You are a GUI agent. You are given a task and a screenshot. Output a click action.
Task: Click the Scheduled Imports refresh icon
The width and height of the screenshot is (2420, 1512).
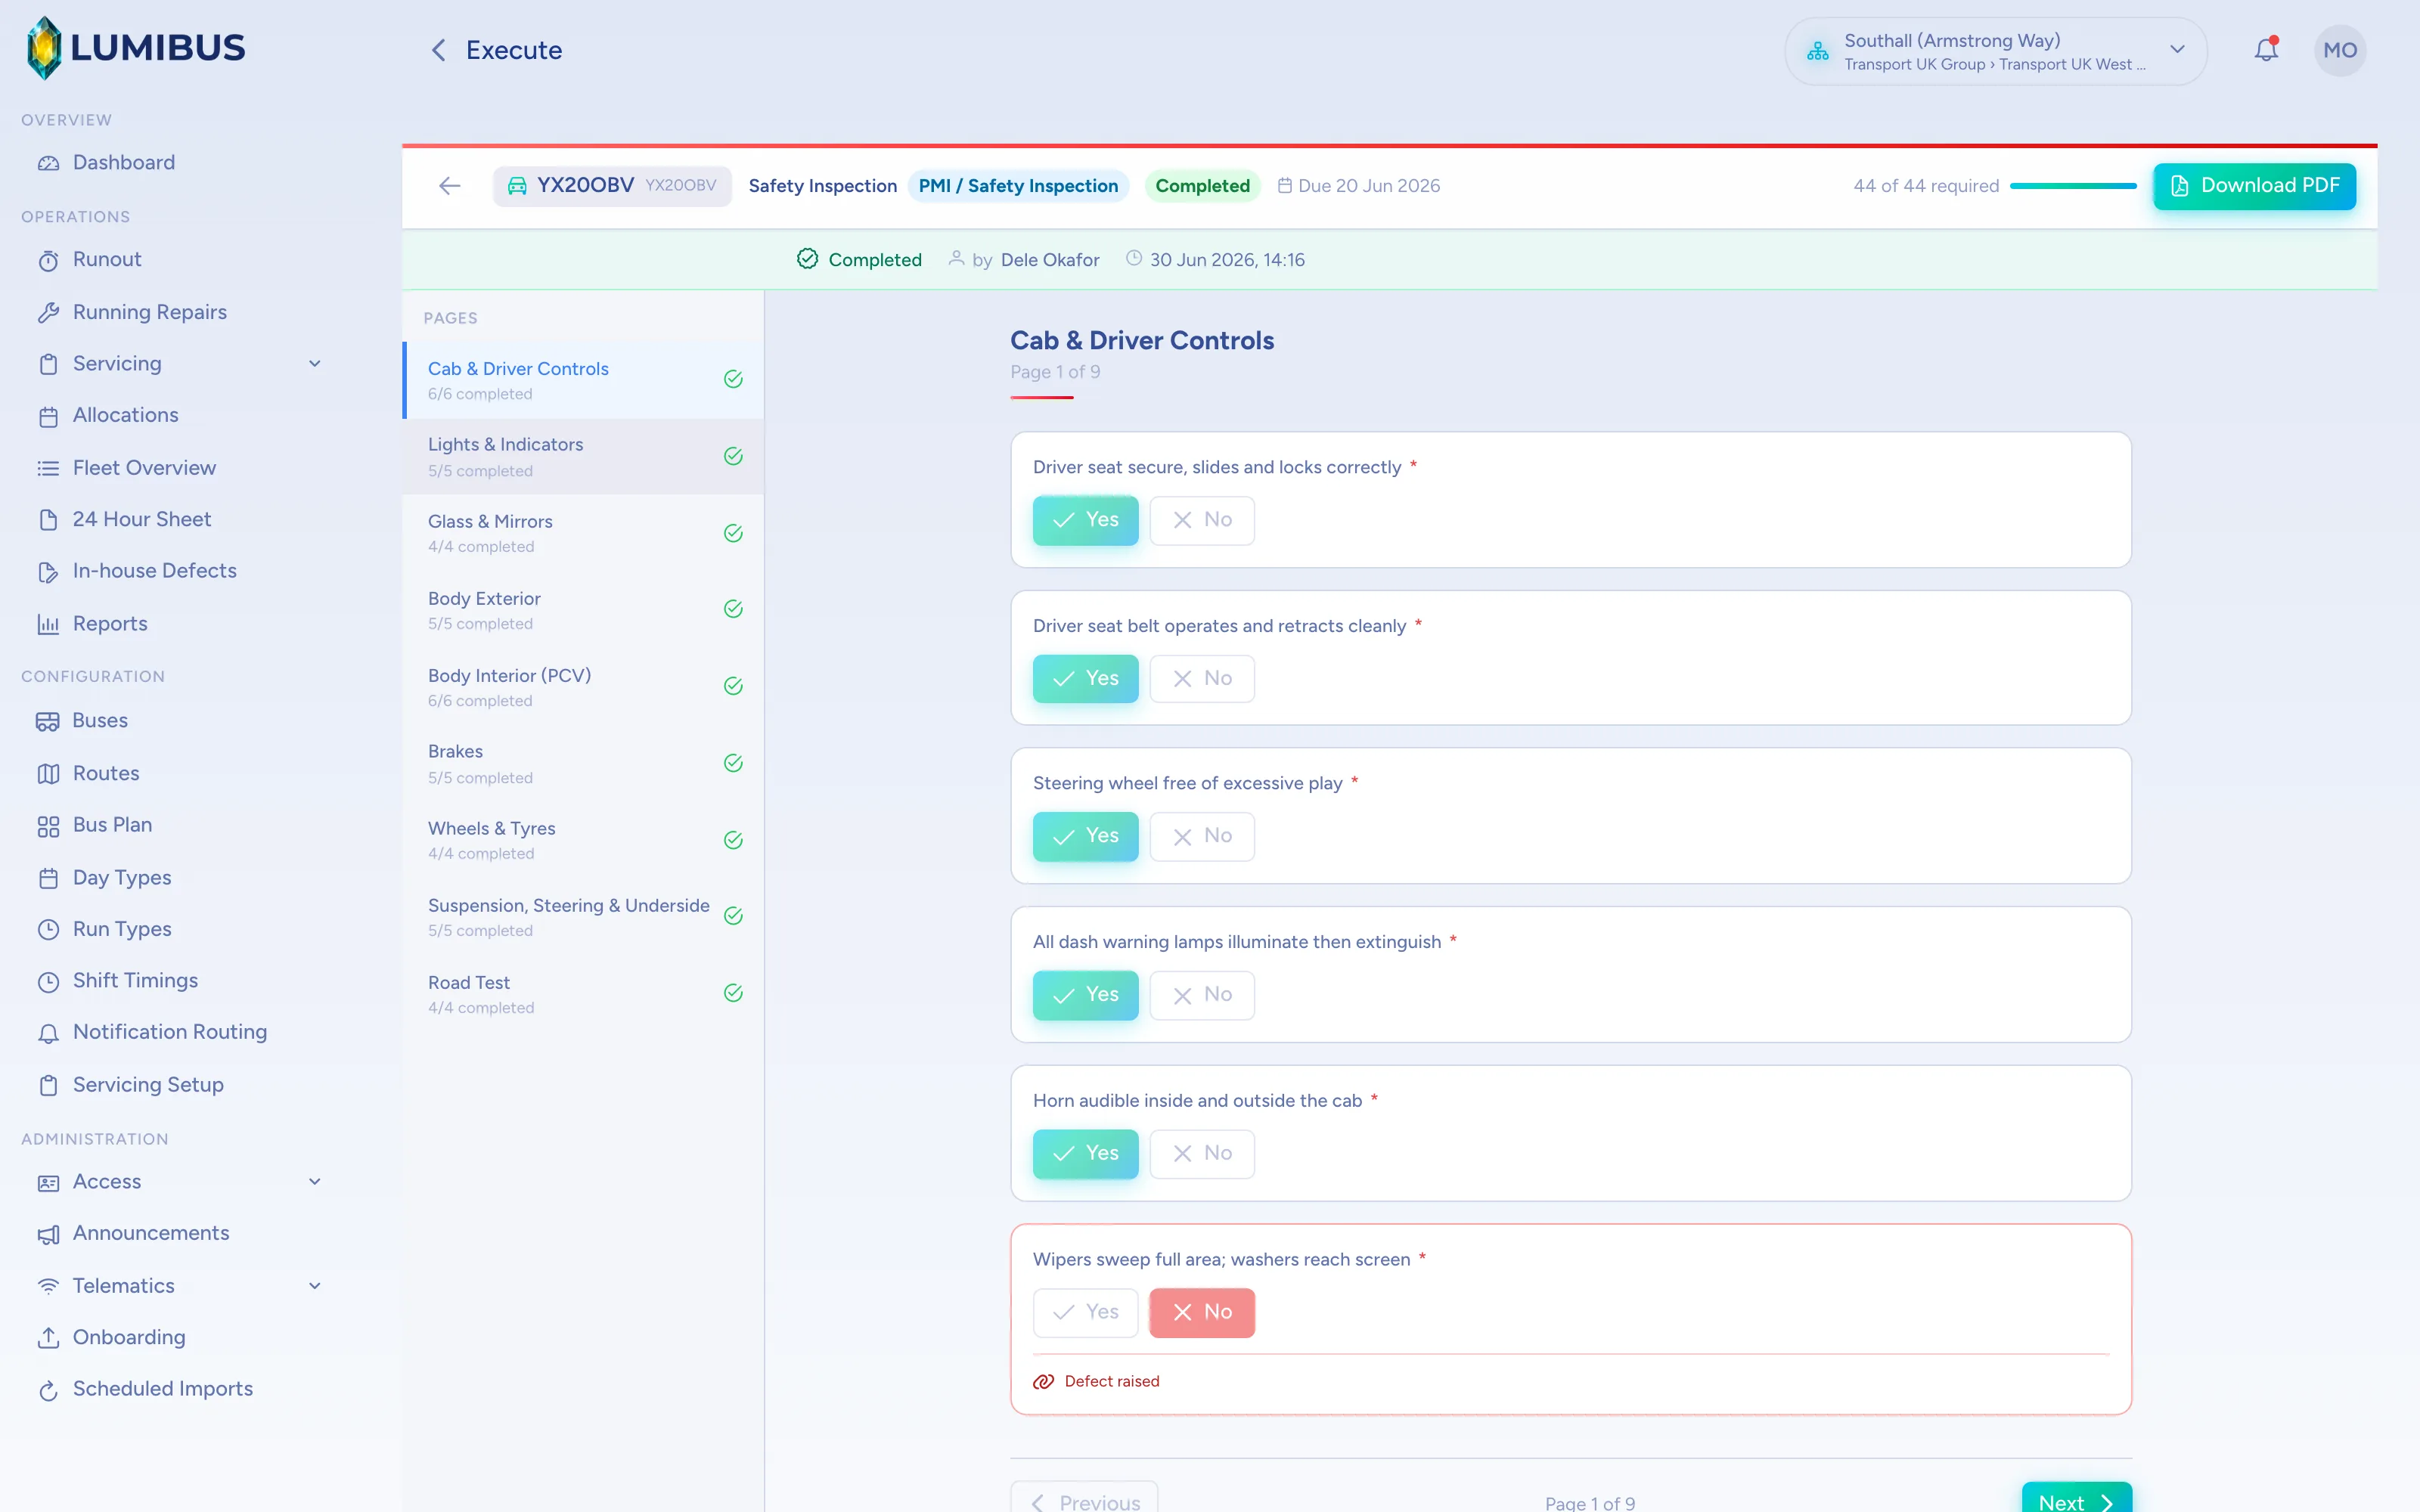(x=48, y=1390)
